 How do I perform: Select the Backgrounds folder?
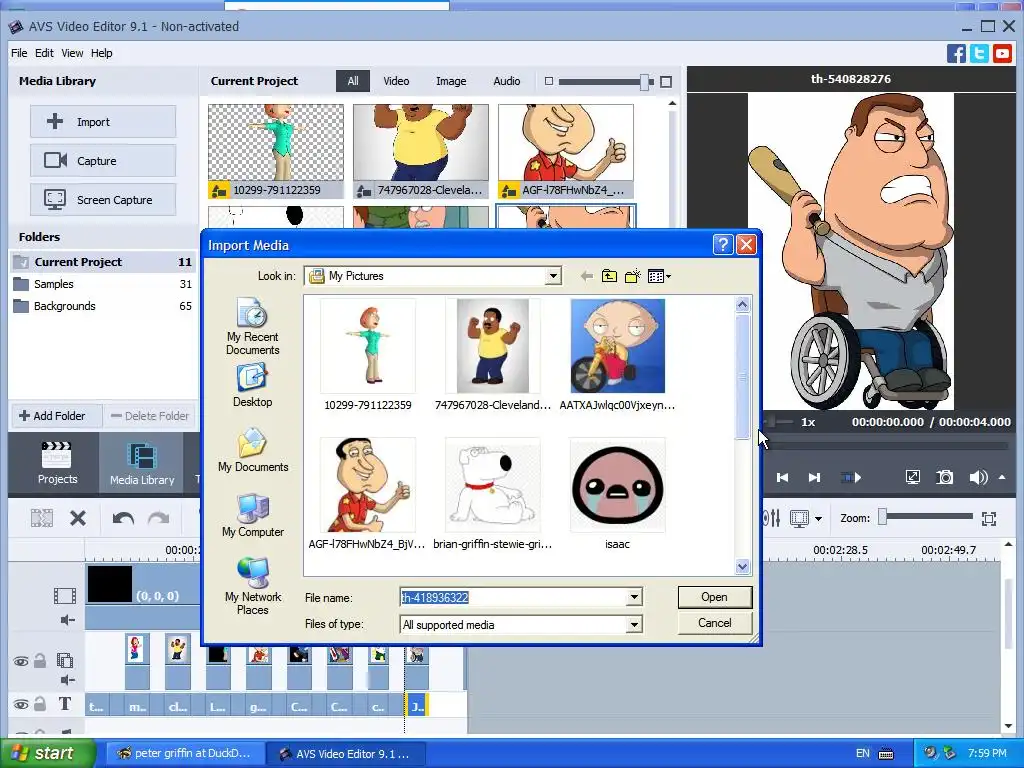point(103,306)
